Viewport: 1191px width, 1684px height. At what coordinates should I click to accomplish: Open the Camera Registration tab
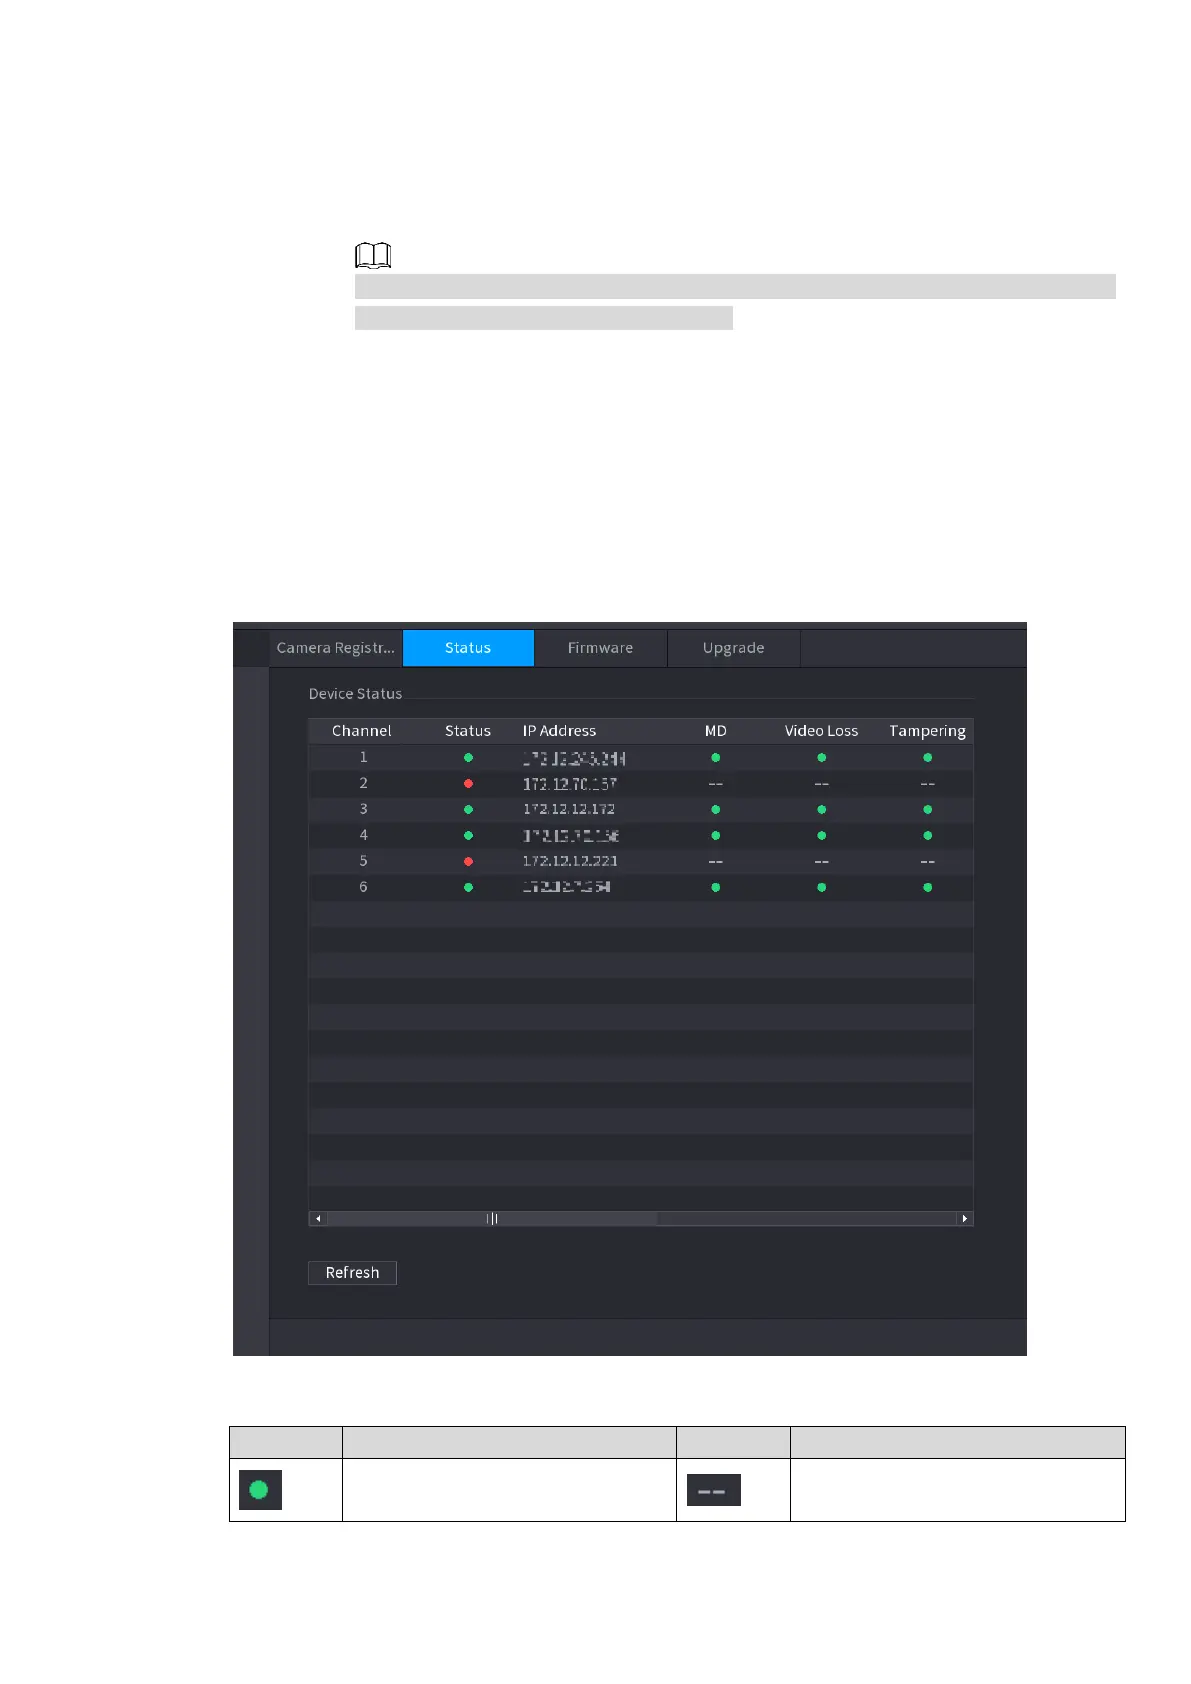[336, 648]
